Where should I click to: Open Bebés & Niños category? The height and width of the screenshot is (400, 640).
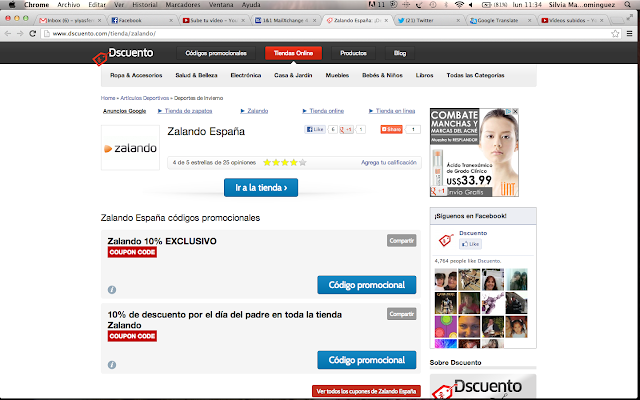382,75
